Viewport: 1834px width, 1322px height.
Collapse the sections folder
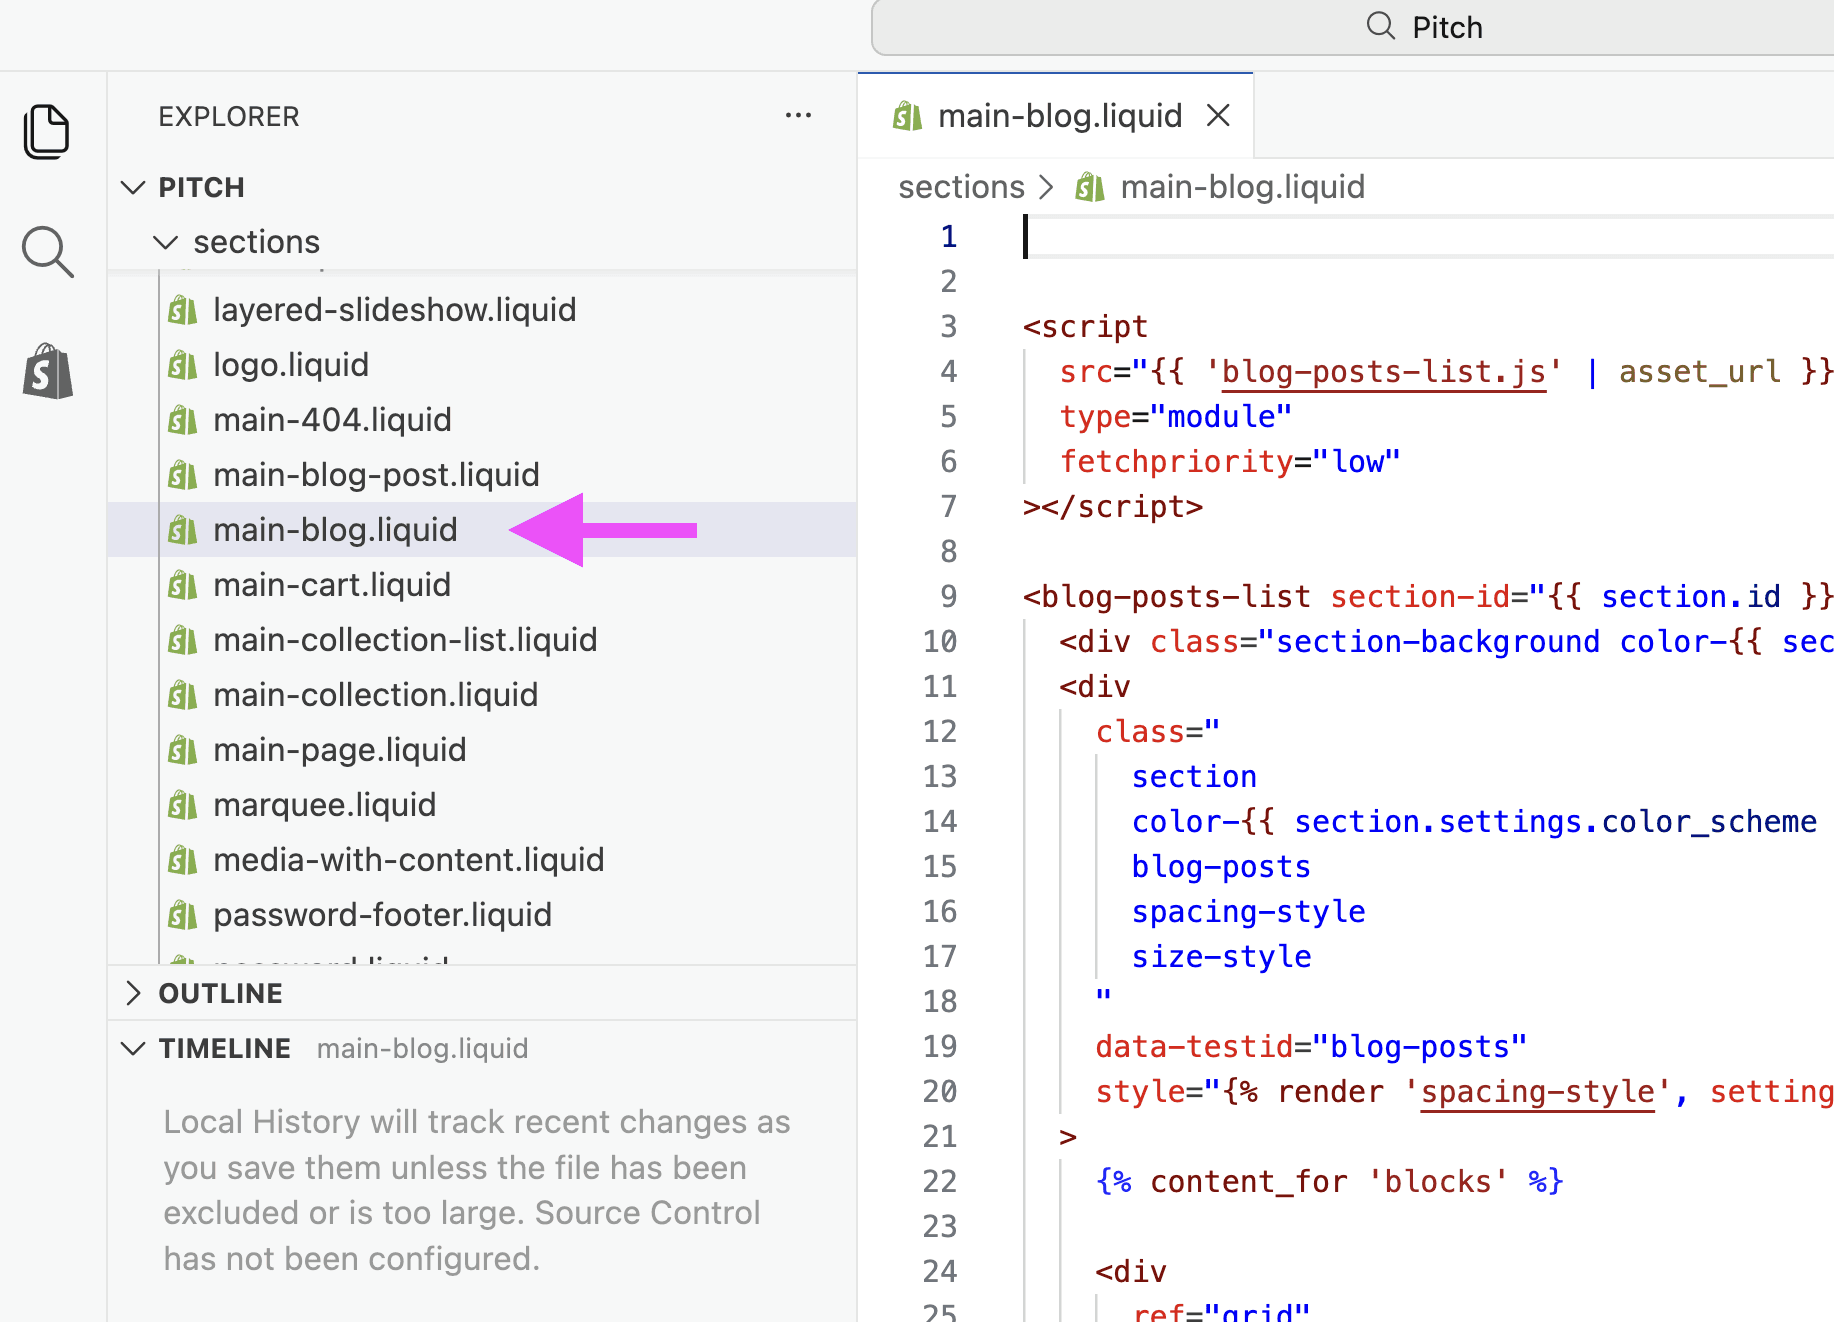pos(165,242)
